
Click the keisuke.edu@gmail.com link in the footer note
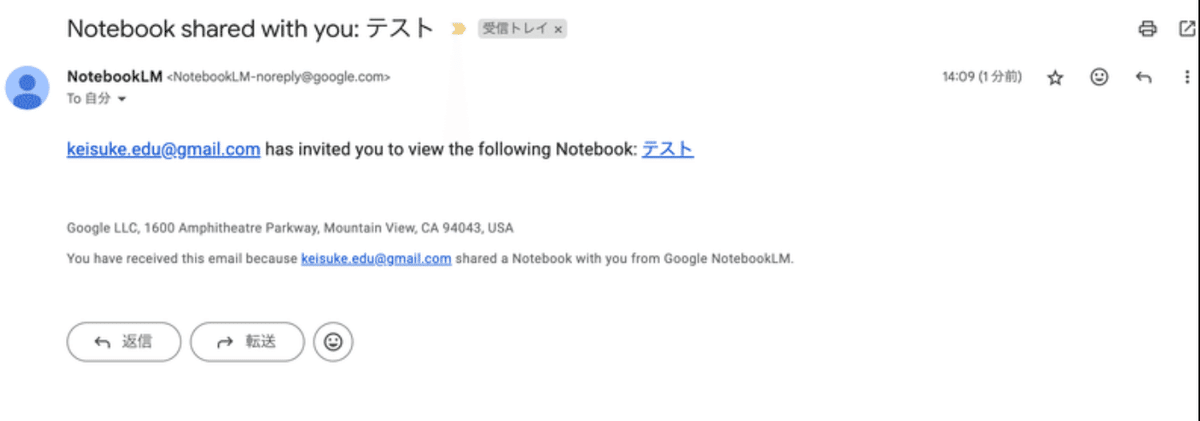376,258
